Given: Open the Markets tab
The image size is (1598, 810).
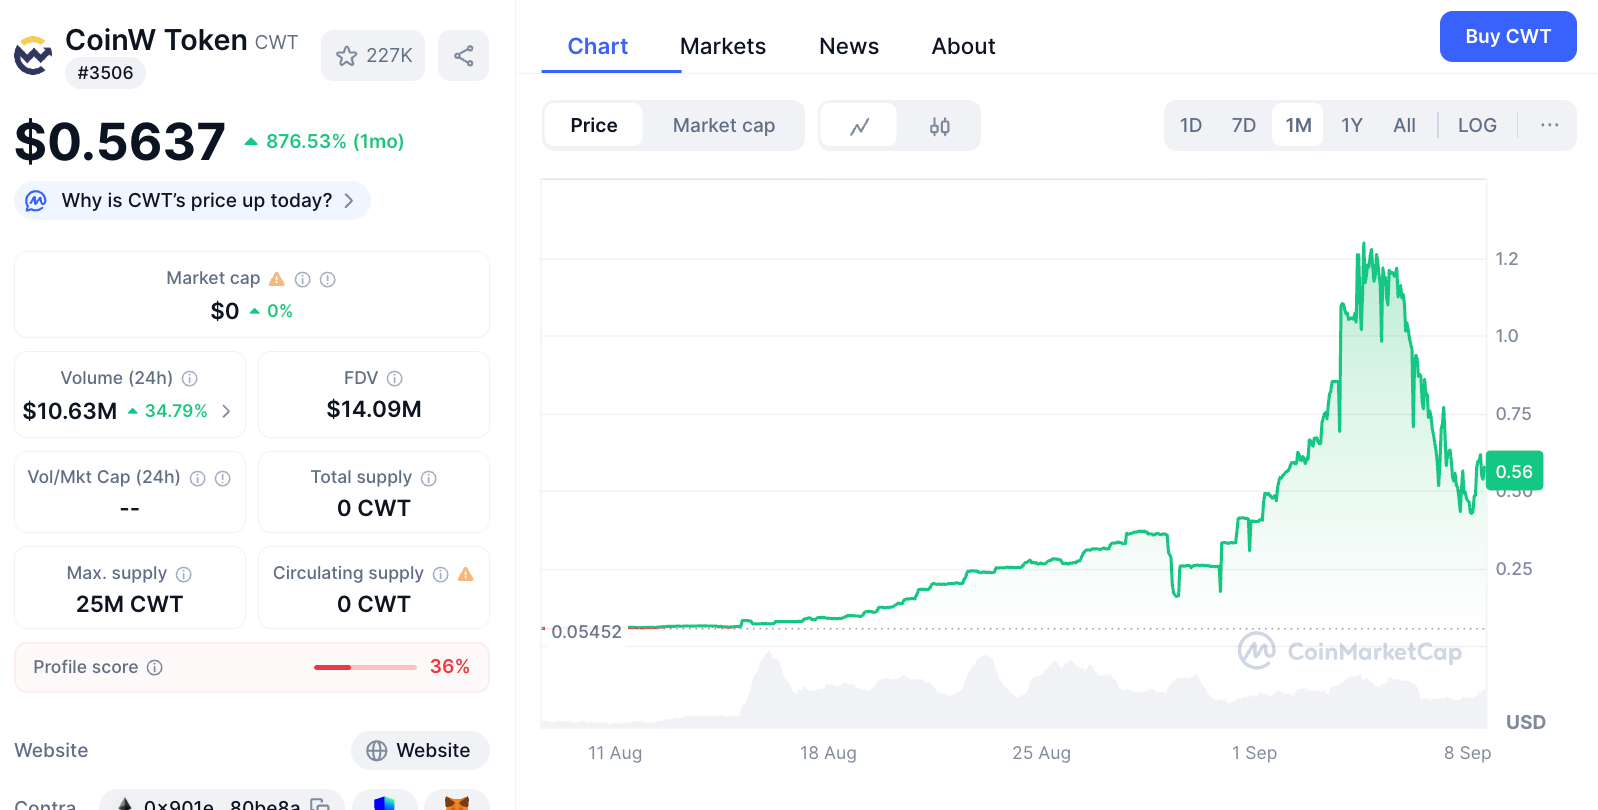Looking at the screenshot, I should point(722,47).
